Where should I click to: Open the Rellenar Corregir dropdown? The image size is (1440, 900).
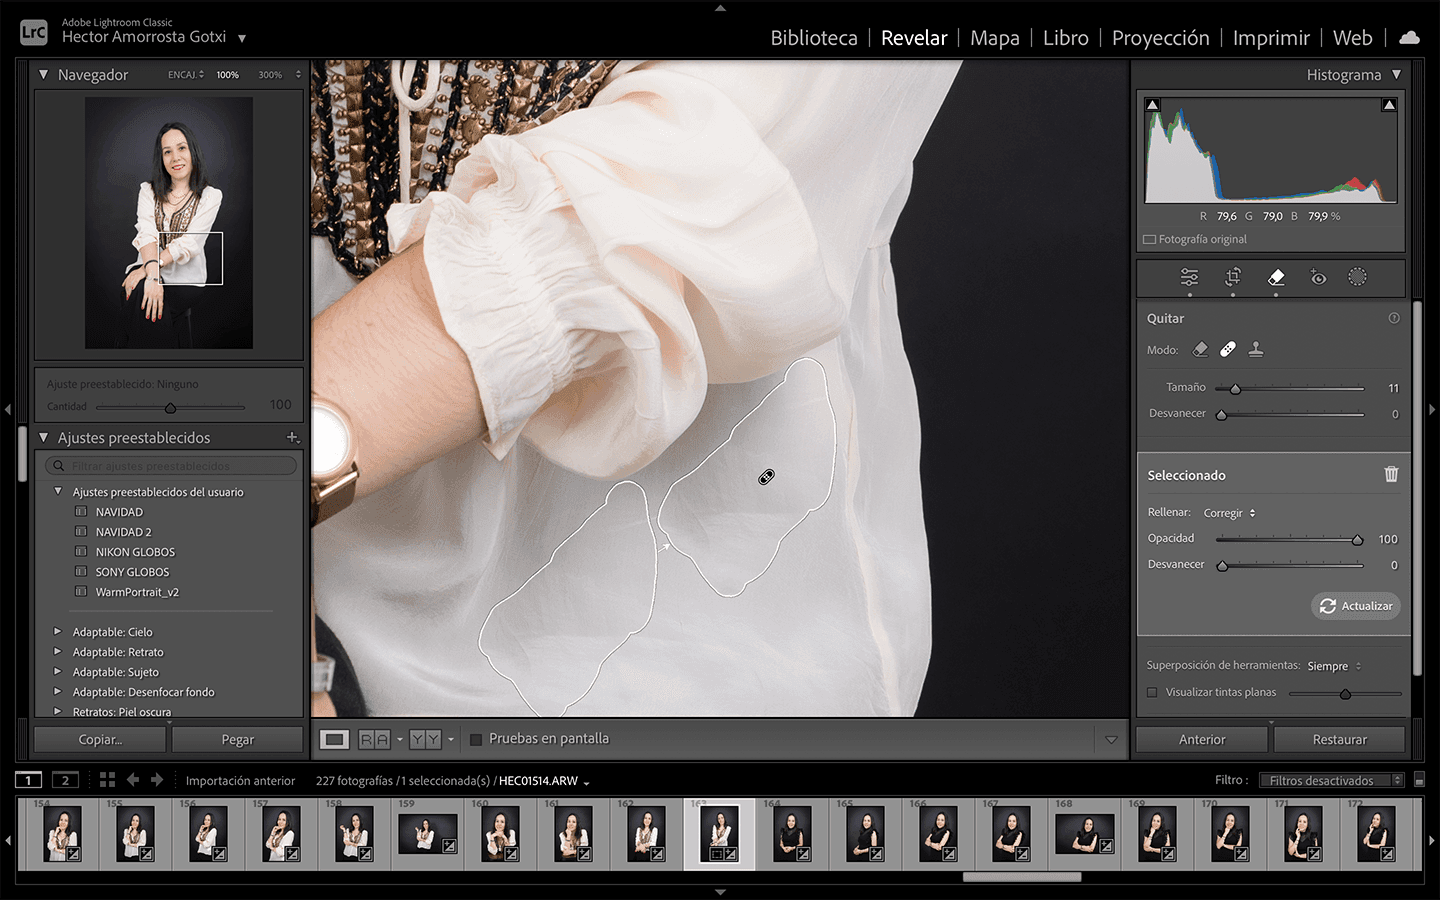click(1229, 513)
